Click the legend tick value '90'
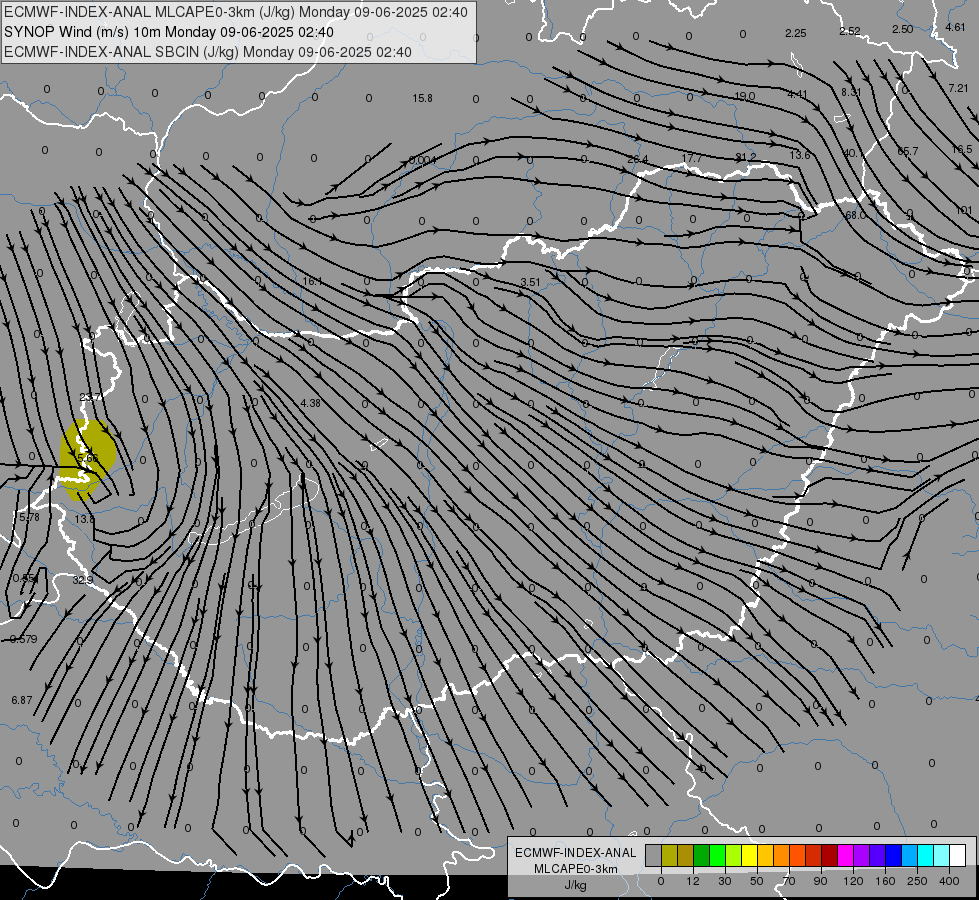The height and width of the screenshot is (900, 979). [820, 881]
